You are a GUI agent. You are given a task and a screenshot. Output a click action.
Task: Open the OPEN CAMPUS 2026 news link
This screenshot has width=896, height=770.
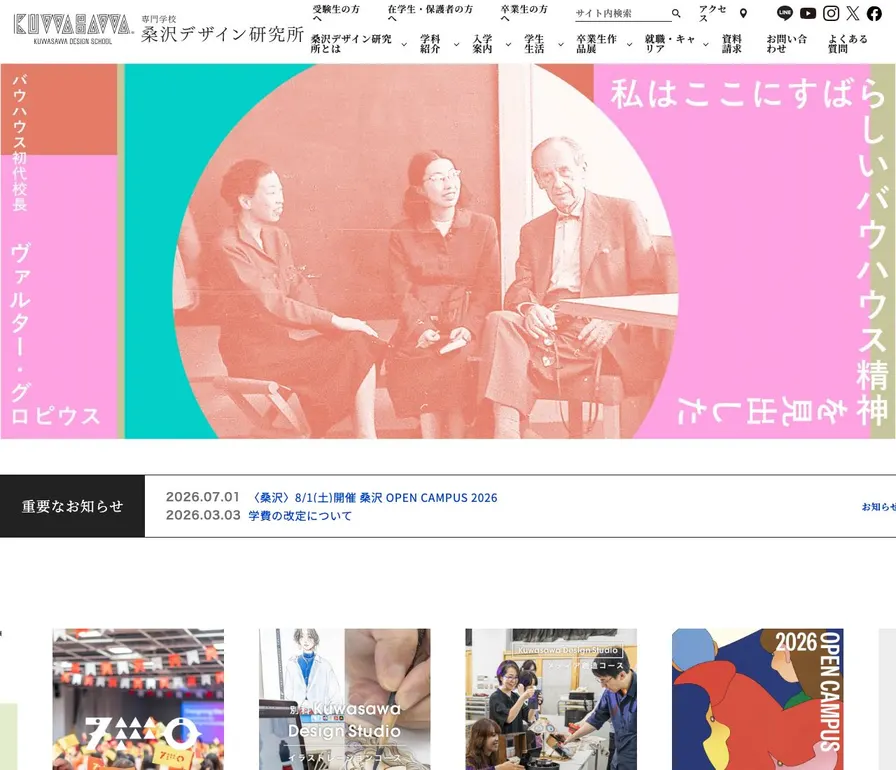[x=374, y=498]
